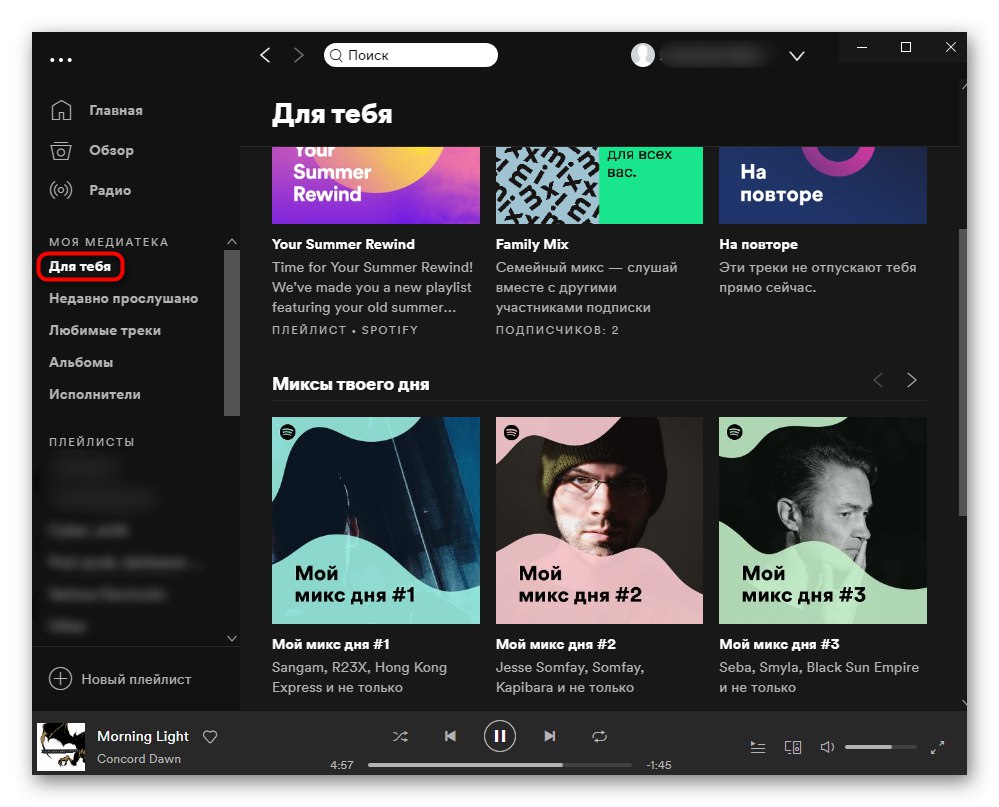Click the sidebar scrollbar thumb
This screenshot has height=807, width=999.
tap(232, 333)
